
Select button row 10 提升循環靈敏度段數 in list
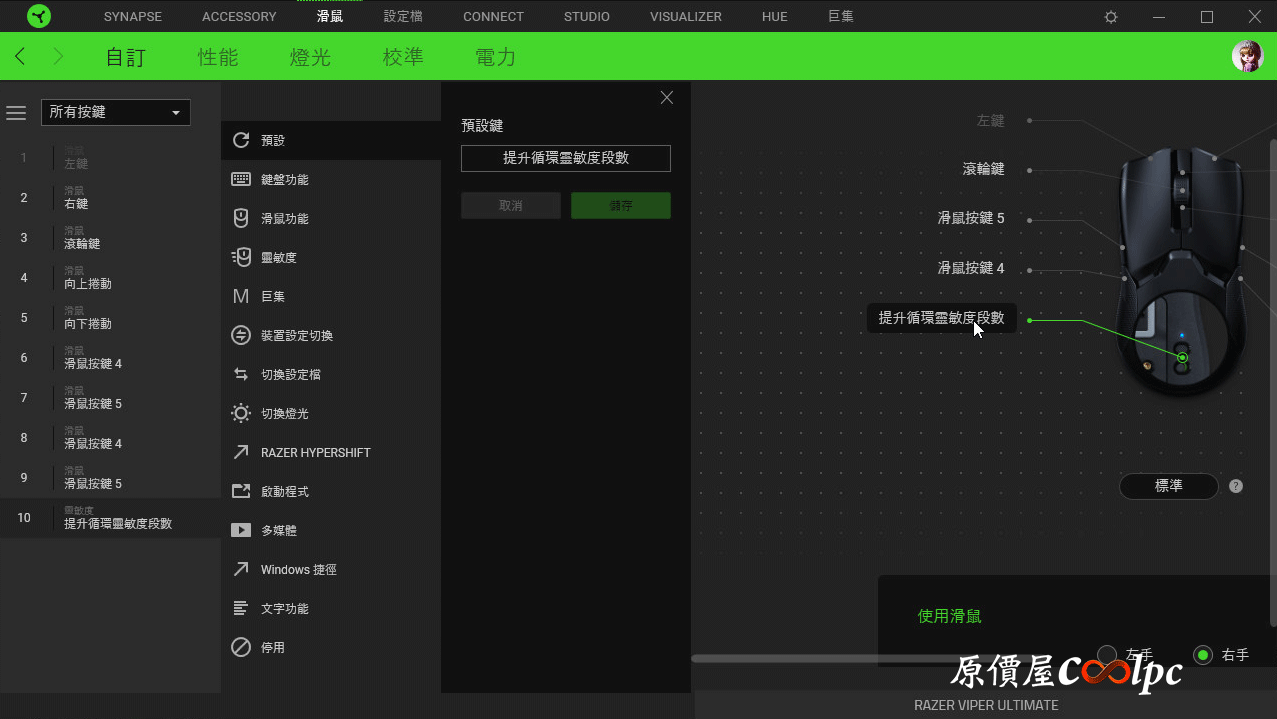click(110, 518)
